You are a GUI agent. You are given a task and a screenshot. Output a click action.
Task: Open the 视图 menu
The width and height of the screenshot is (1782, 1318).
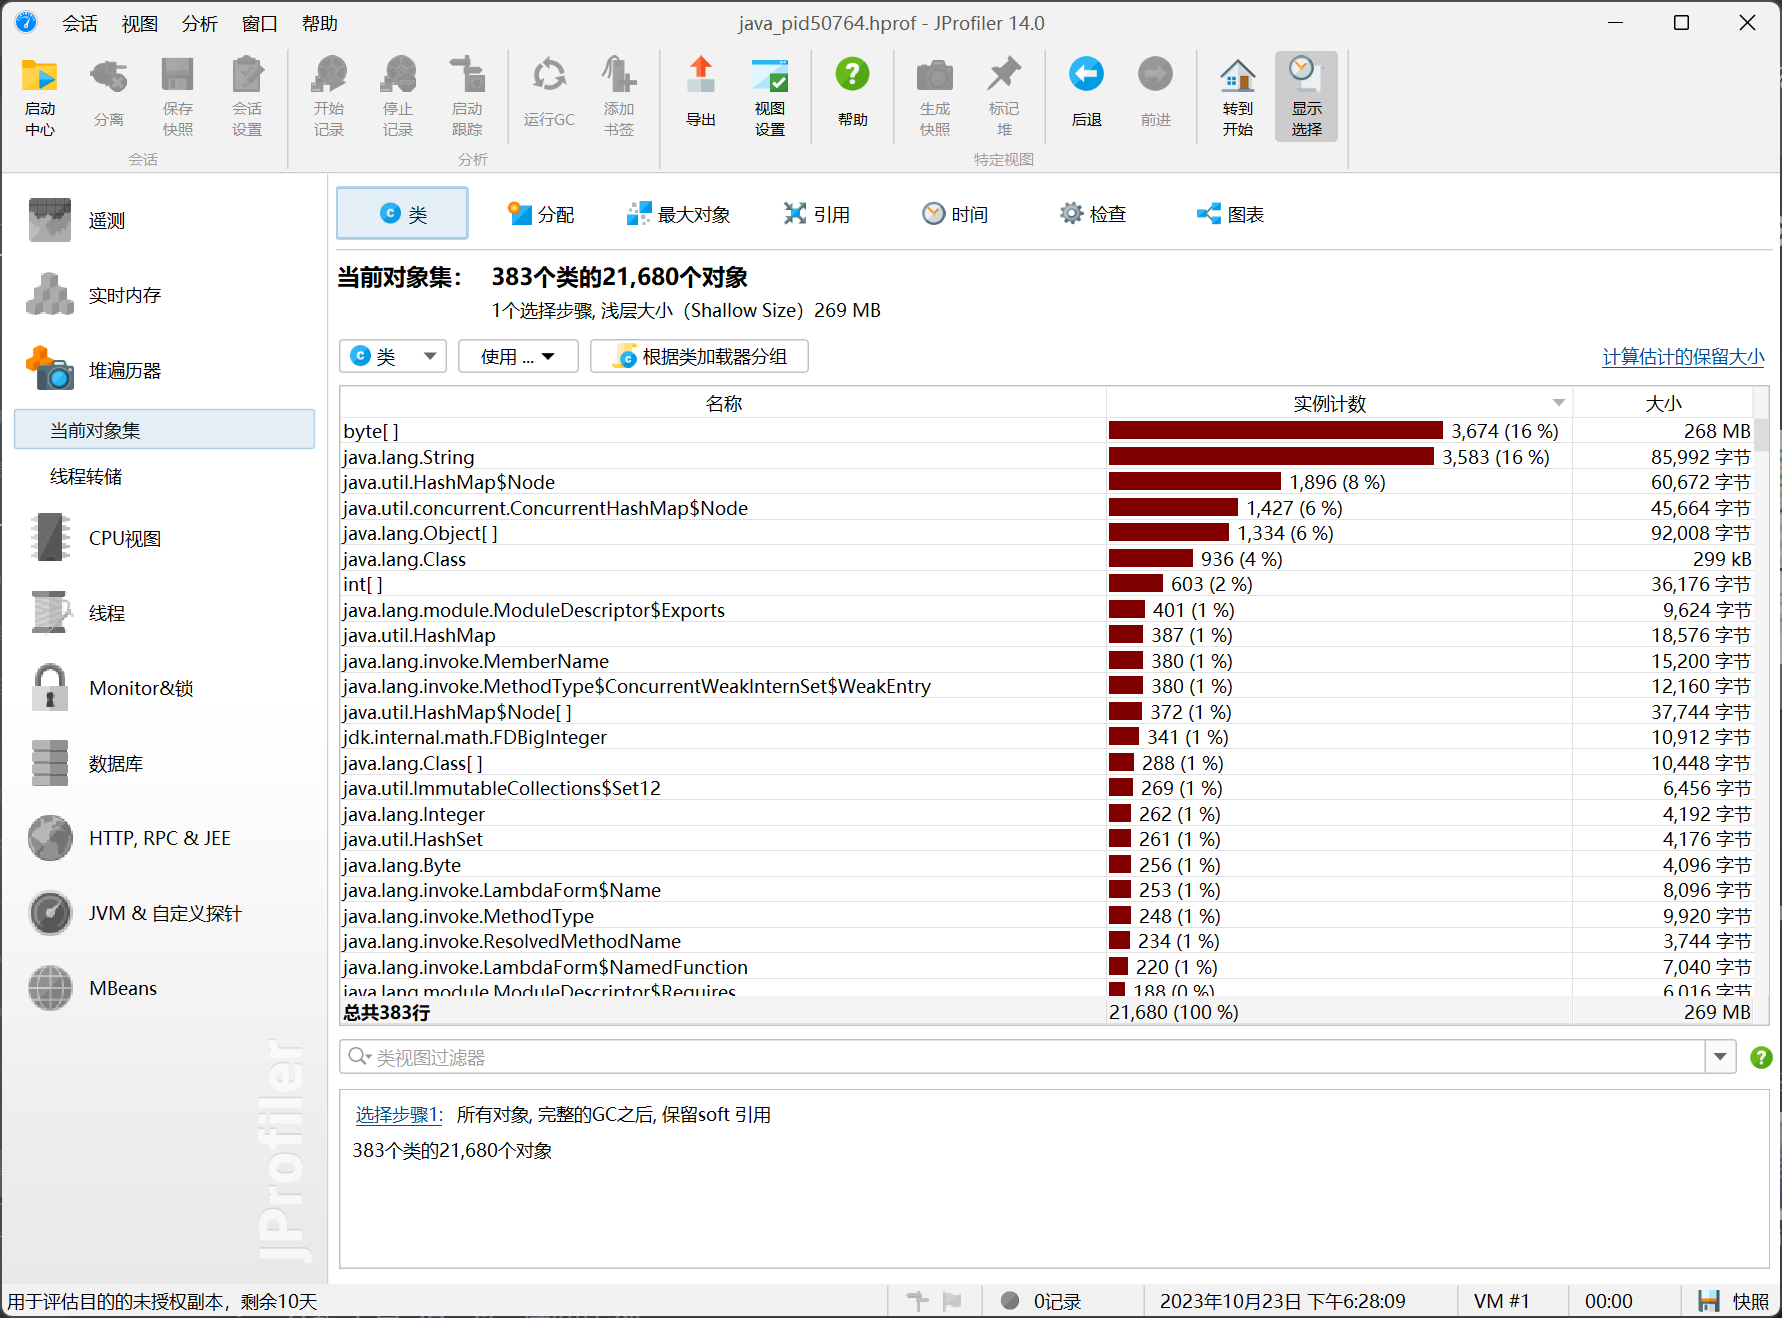point(140,23)
